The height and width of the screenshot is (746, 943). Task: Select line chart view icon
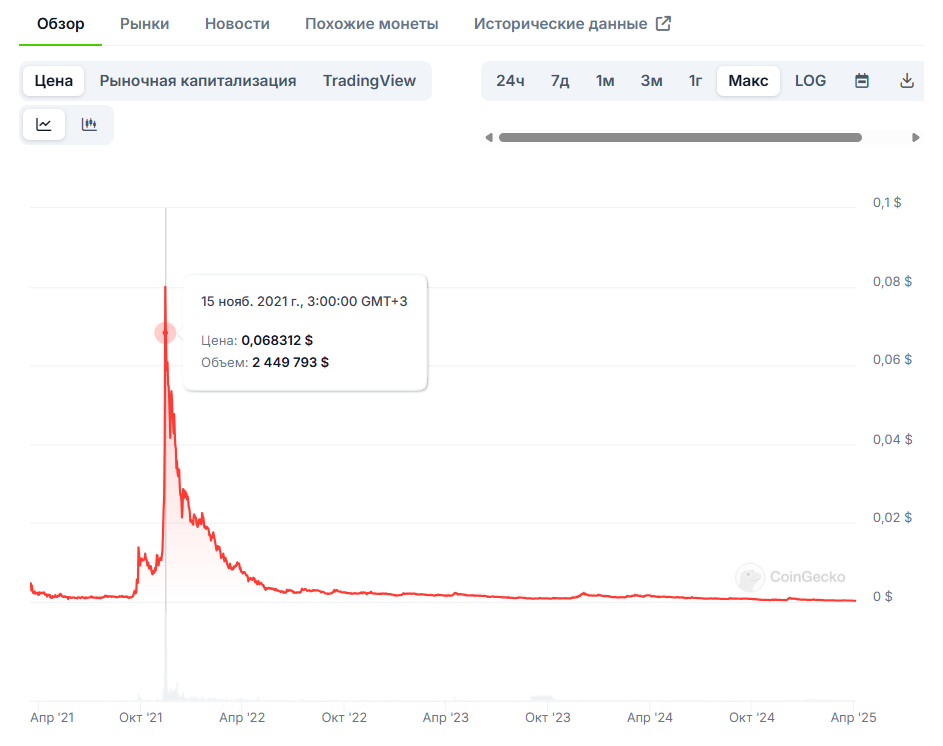pos(44,125)
